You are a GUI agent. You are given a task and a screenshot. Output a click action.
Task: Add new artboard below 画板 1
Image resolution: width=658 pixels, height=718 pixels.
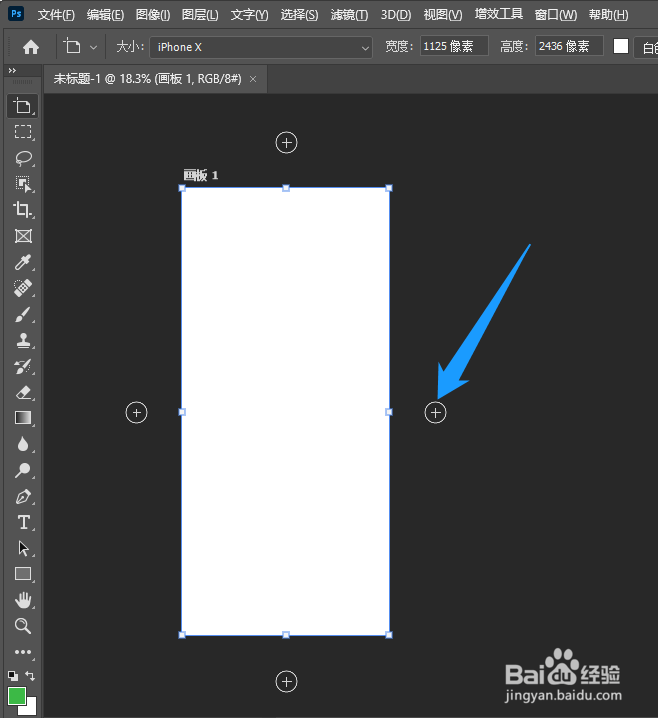(x=287, y=681)
